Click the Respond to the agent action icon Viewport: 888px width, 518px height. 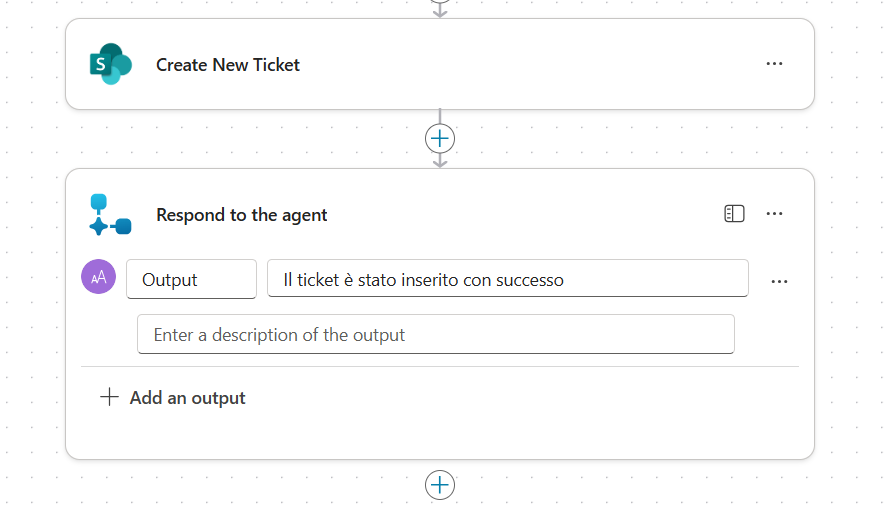point(110,214)
